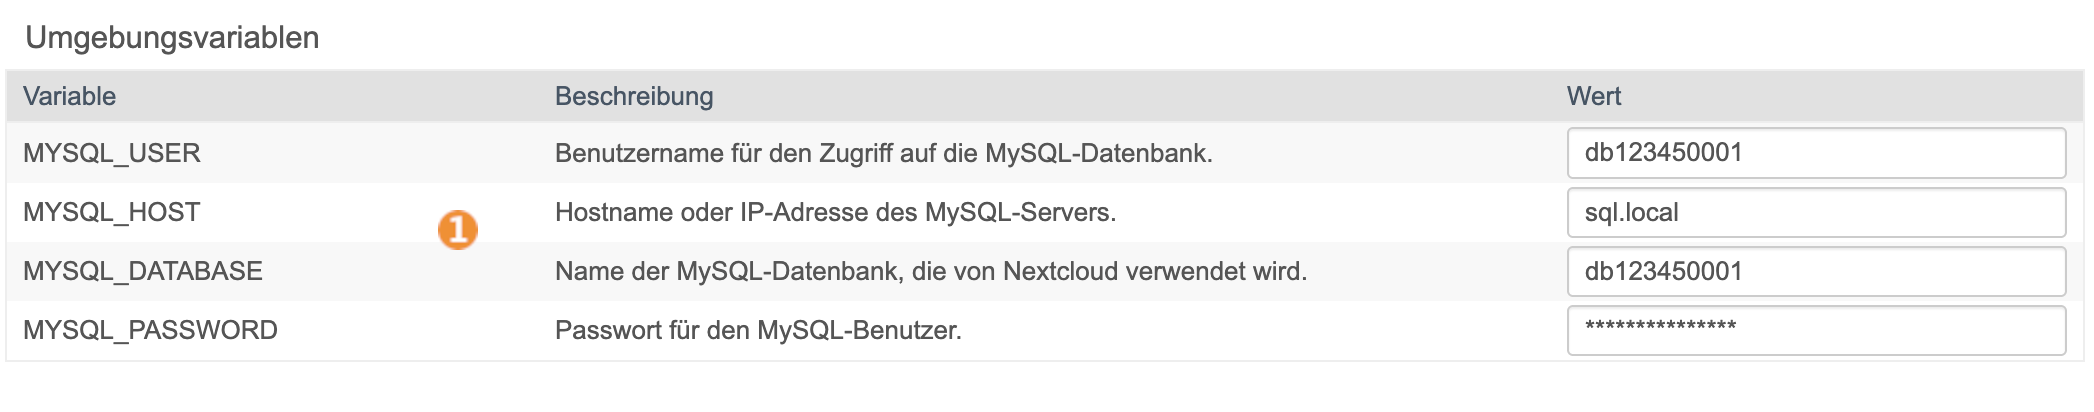The image size is (2094, 412).
Task: Click the Benutzername description for MYSQL_USER
Action: tap(884, 153)
